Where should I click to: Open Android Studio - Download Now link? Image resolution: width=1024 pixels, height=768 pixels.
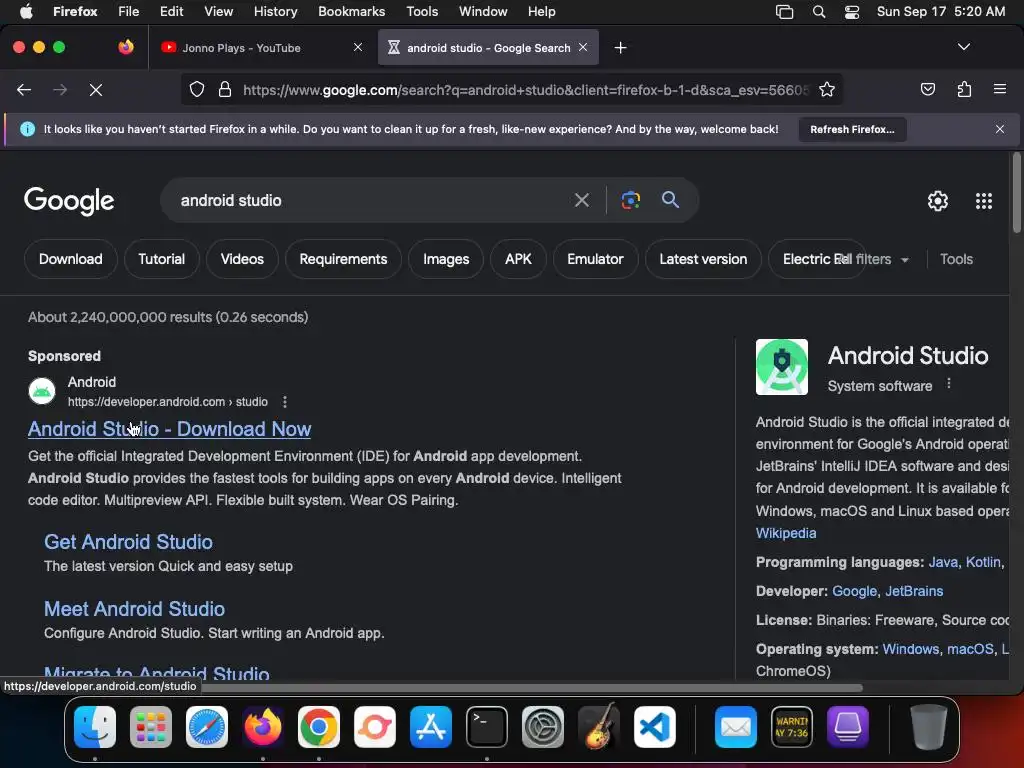[169, 429]
